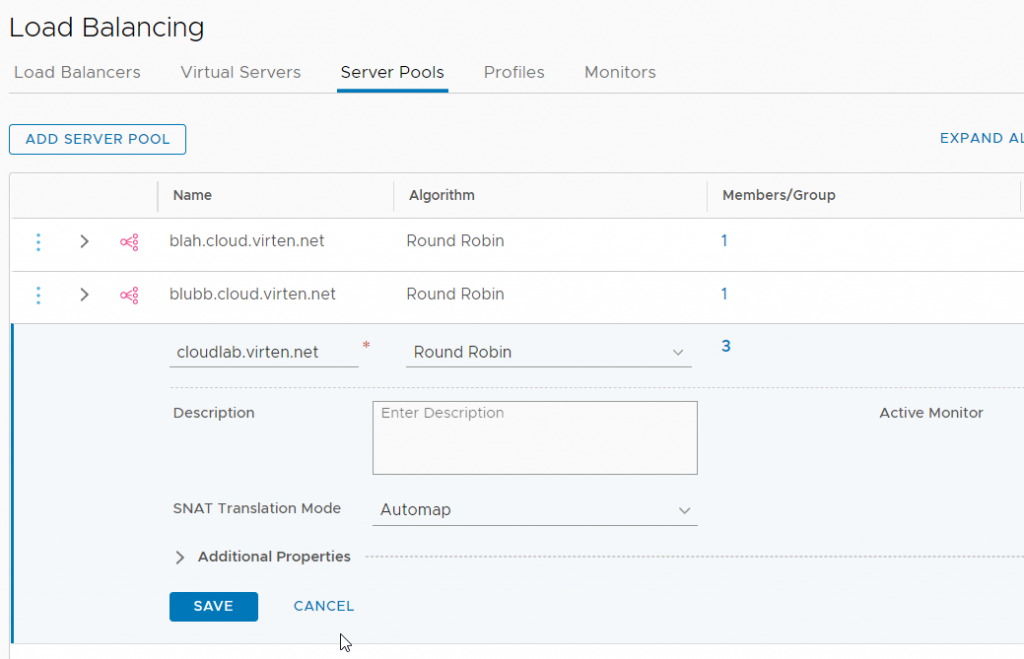The image size is (1024, 659).
Task: Open the Monitors tab
Action: (x=619, y=72)
